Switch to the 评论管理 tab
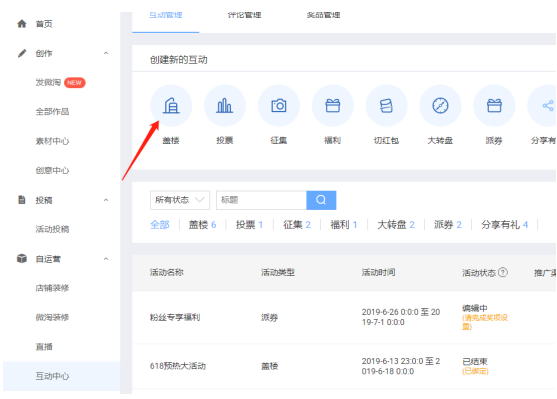Image resolution: width=557 pixels, height=399 pixels. pos(244,15)
